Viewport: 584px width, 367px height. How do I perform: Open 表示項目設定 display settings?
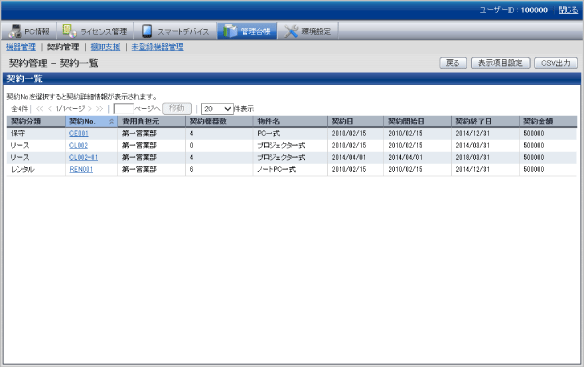(x=501, y=63)
